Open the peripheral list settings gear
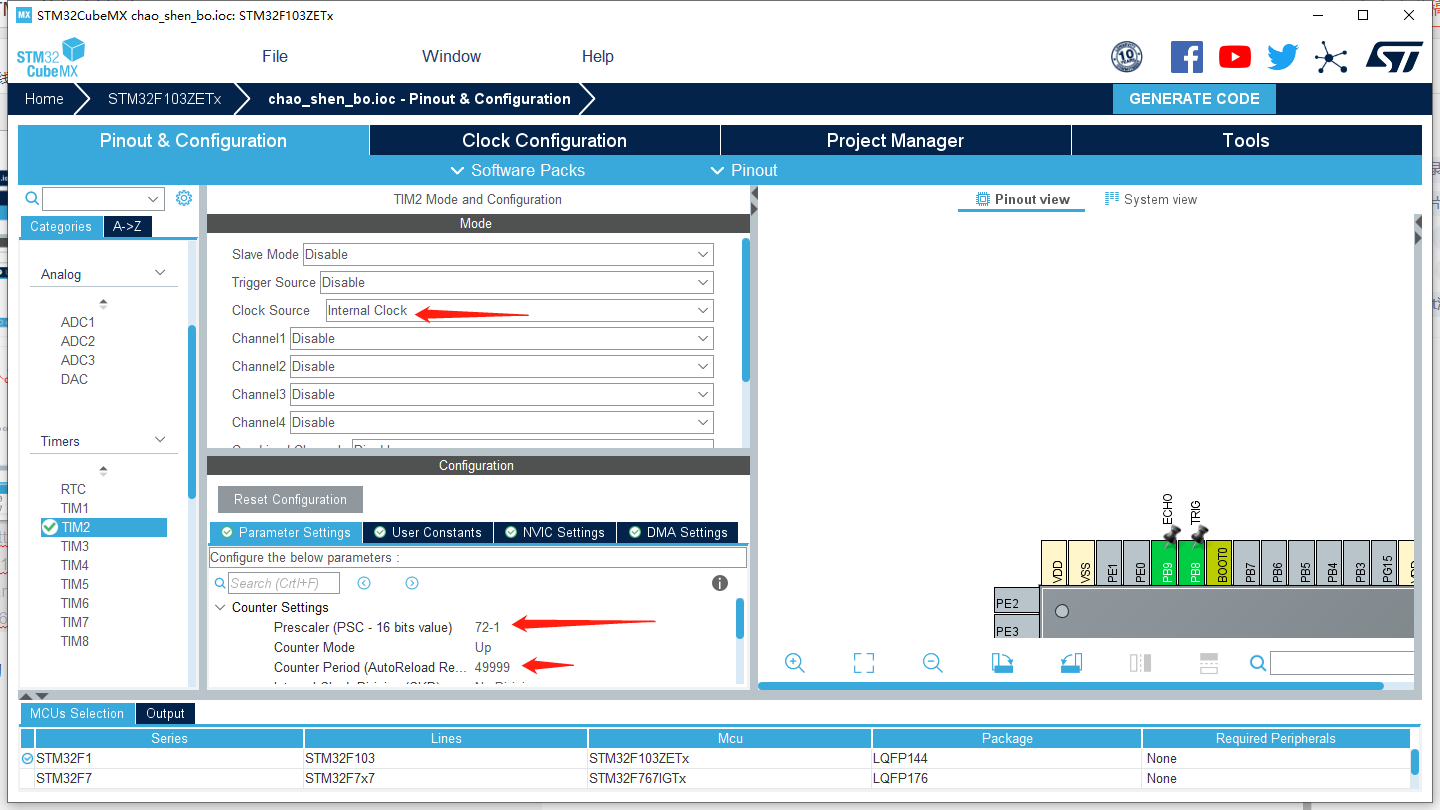 [x=184, y=198]
